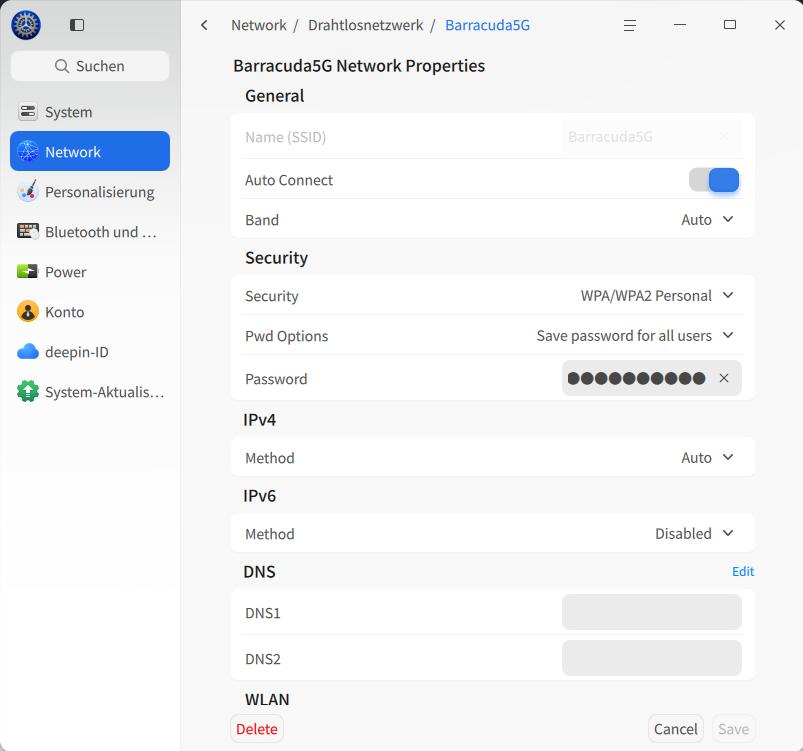This screenshot has width=803, height=751.
Task: Click the magnifier icon in Suchen box
Action: click(61, 66)
